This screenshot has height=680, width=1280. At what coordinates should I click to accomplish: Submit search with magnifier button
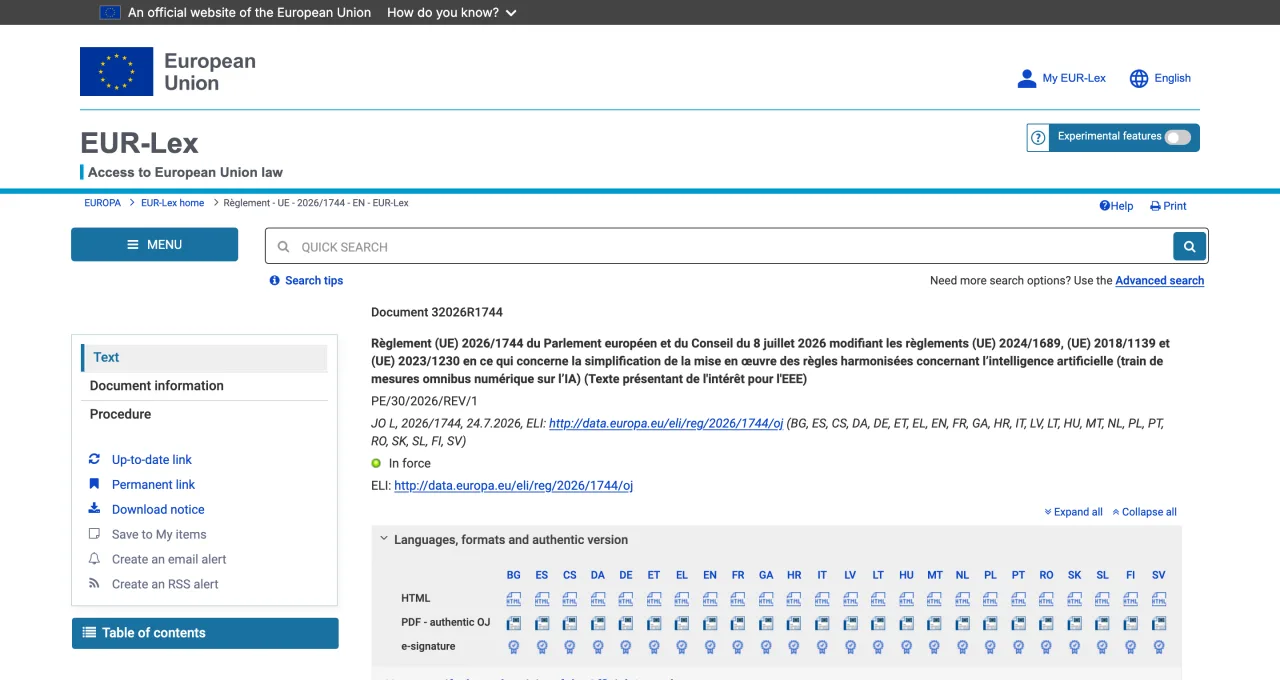pyautogui.click(x=1190, y=247)
